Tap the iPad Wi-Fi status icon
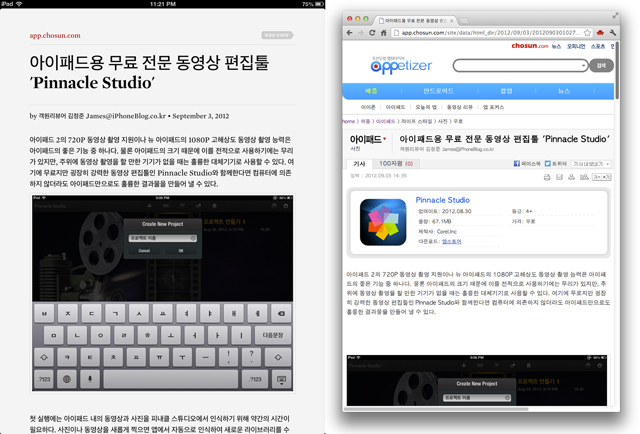Screen dimensions: 640x434 pos(19,4)
